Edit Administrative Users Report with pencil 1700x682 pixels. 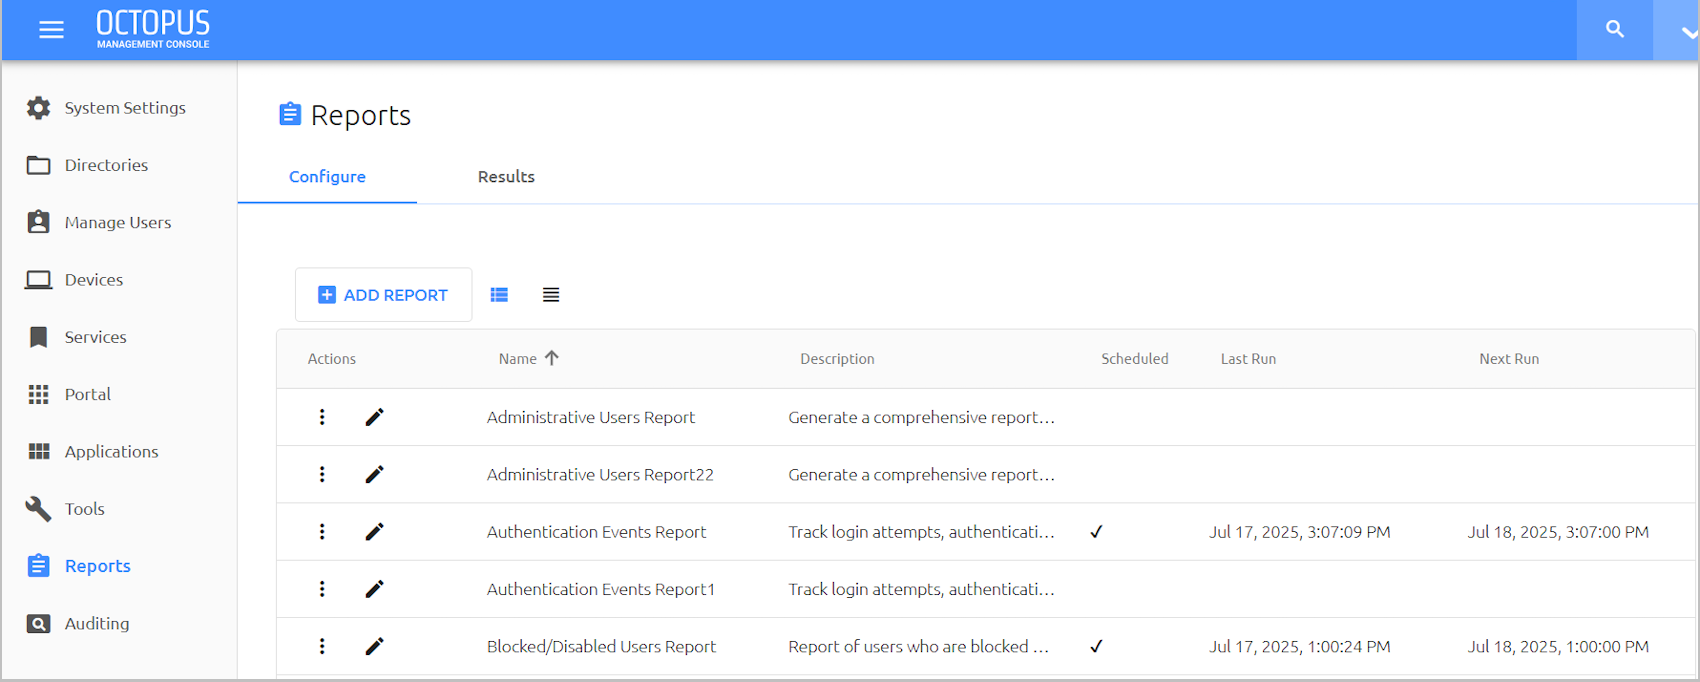point(374,417)
